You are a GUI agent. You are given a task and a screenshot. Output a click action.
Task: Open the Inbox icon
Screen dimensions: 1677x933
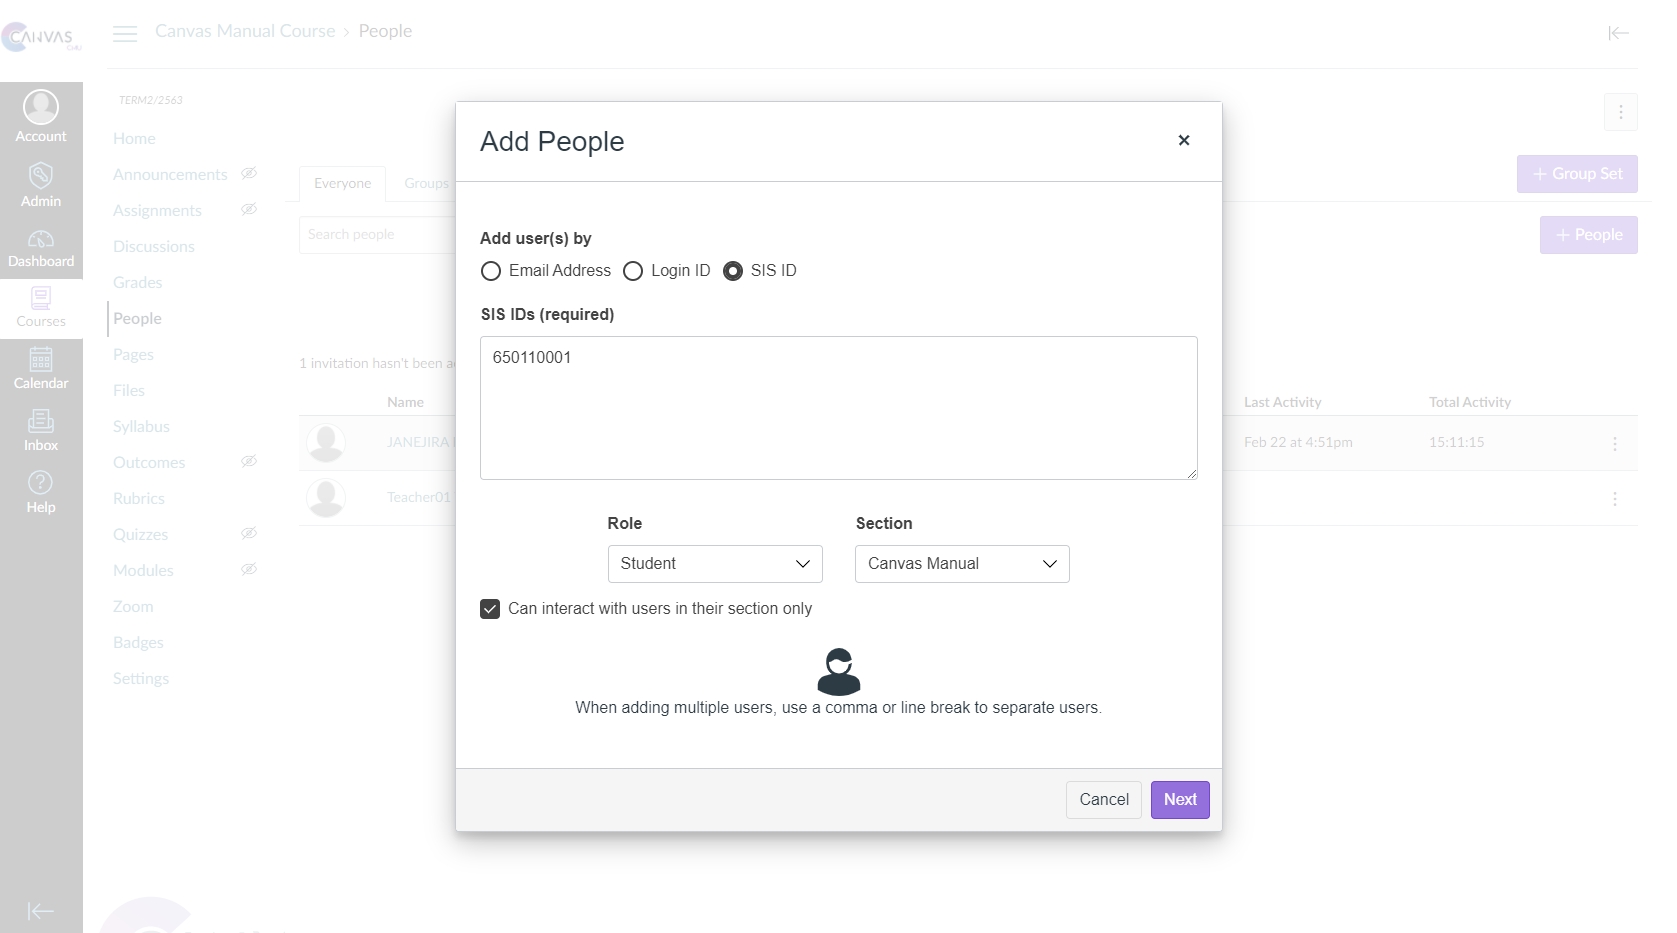pos(41,422)
